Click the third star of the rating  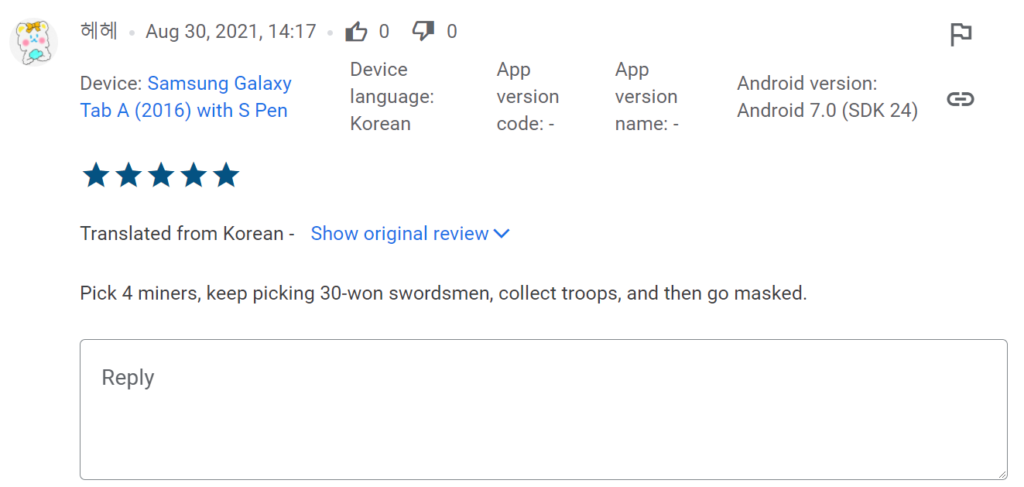pyautogui.click(x=161, y=176)
